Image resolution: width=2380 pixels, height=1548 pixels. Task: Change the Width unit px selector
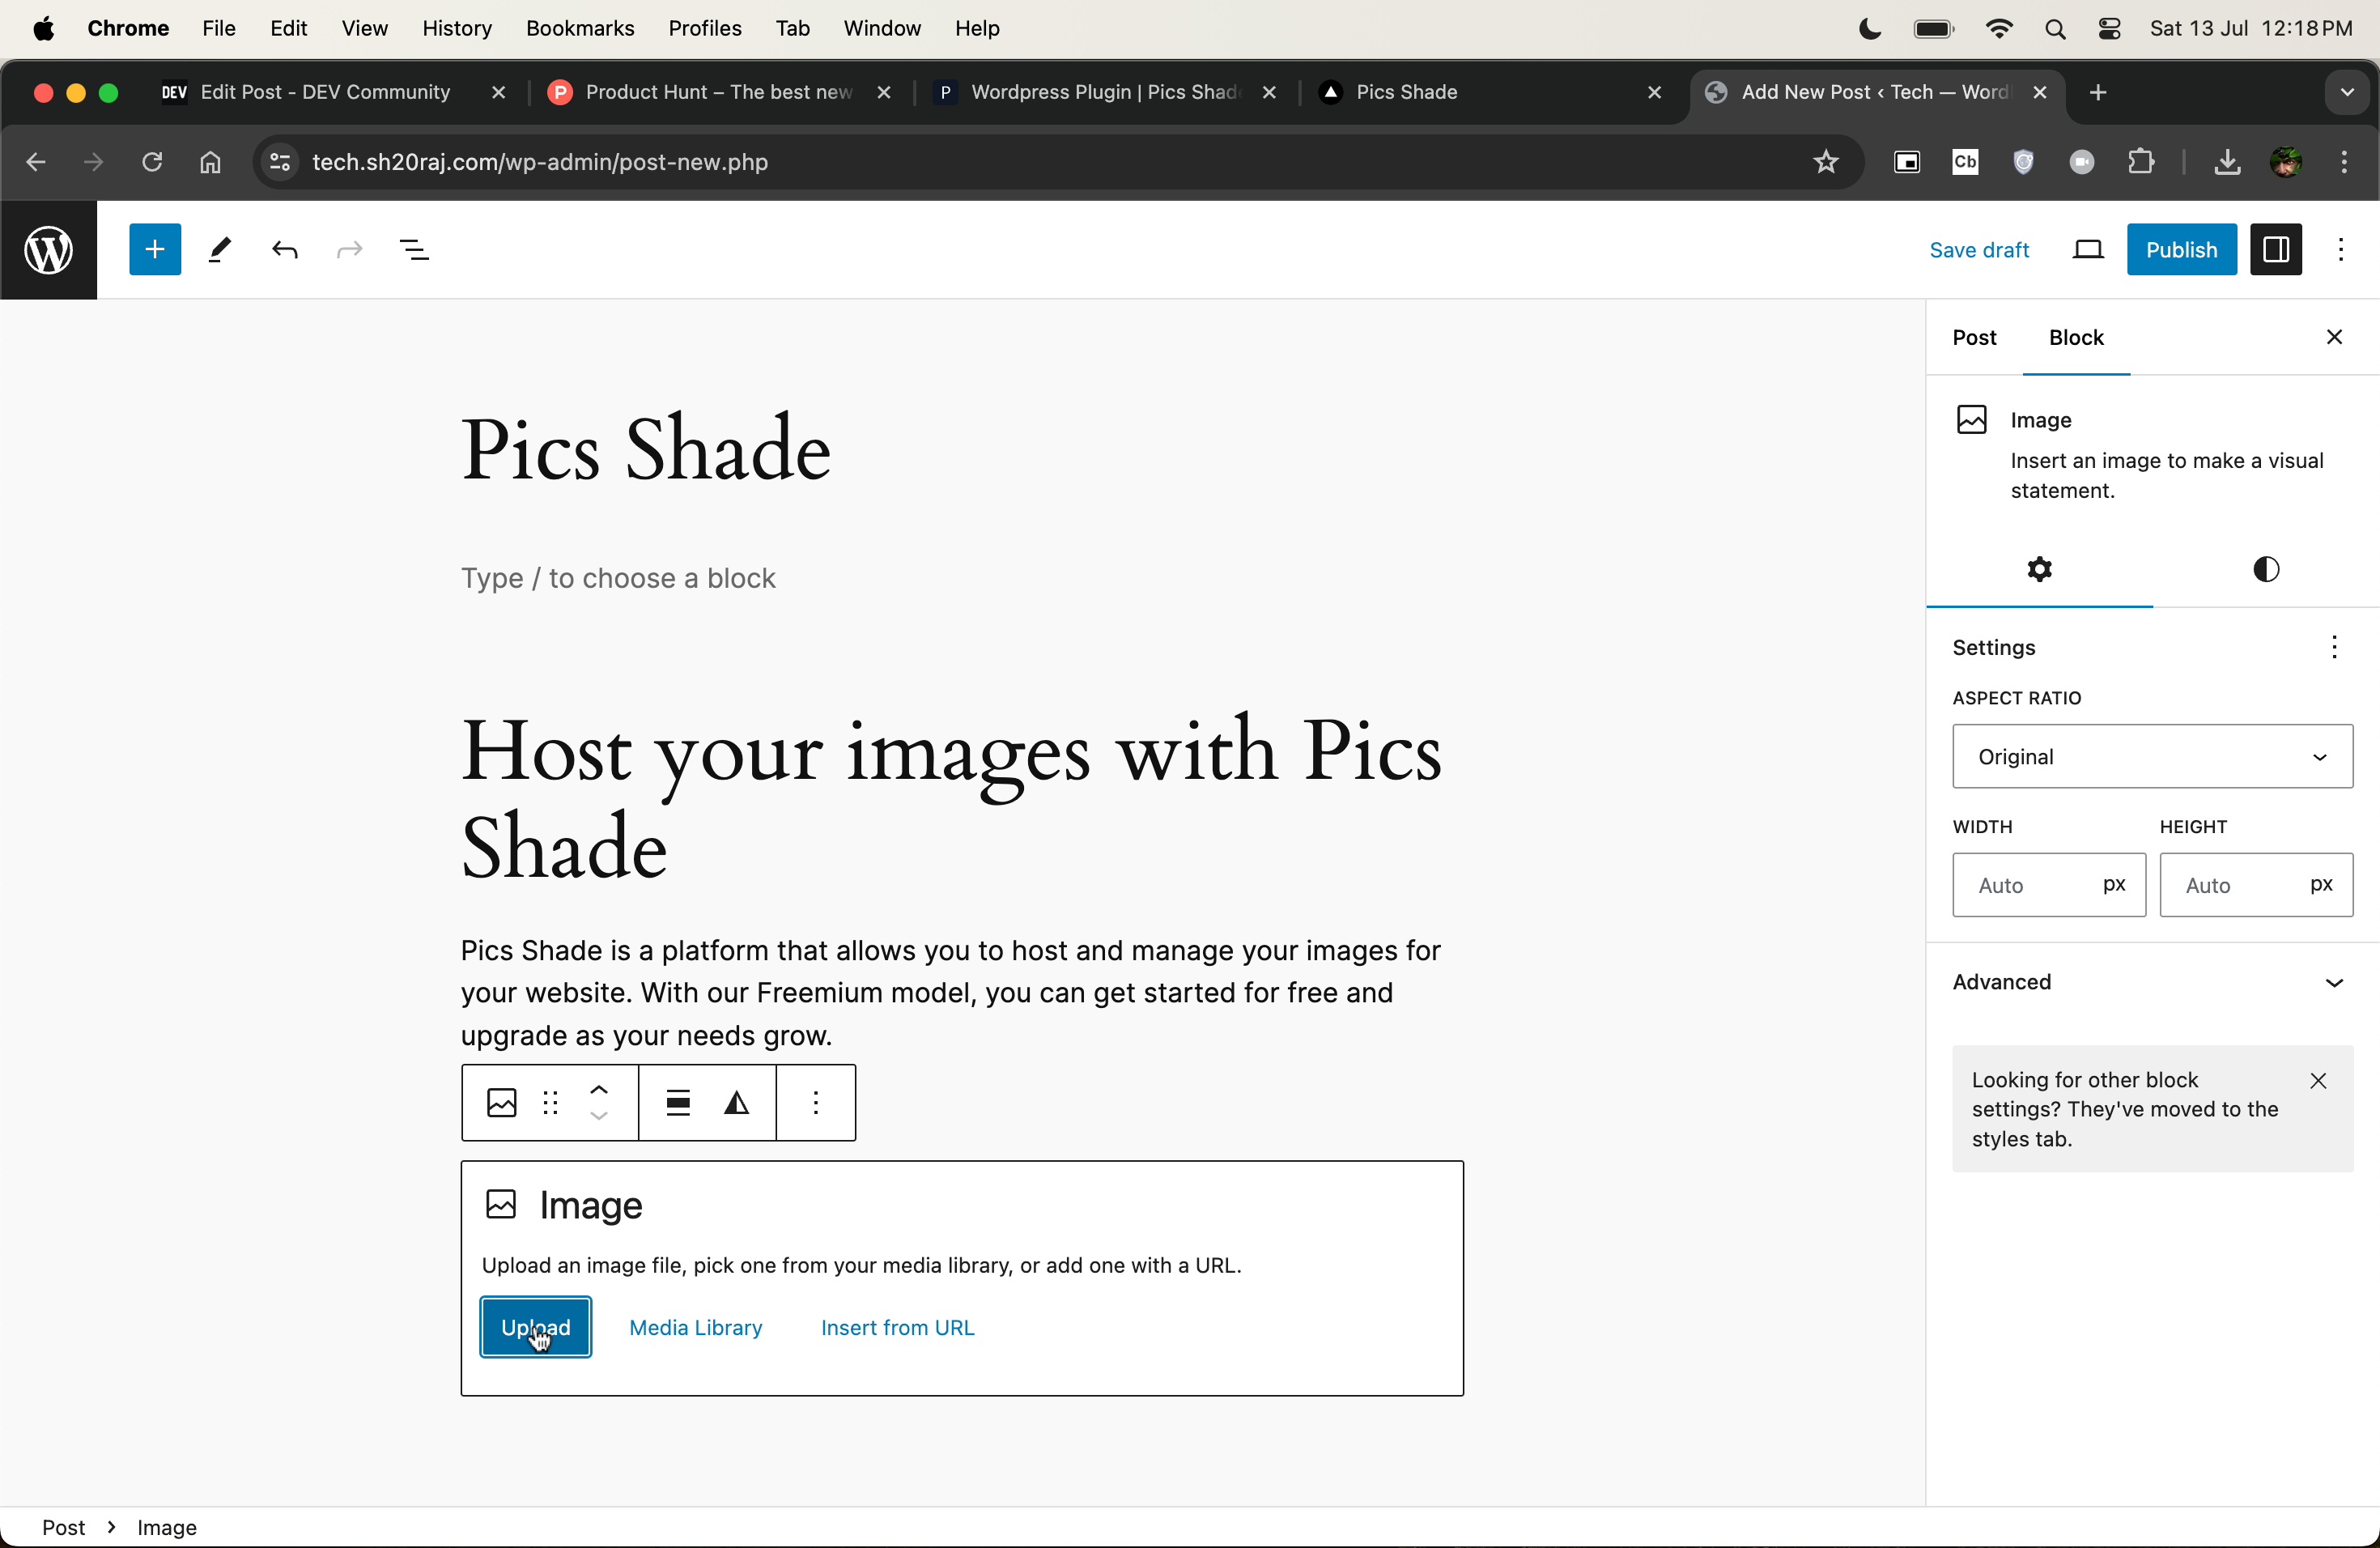pyautogui.click(x=2114, y=884)
